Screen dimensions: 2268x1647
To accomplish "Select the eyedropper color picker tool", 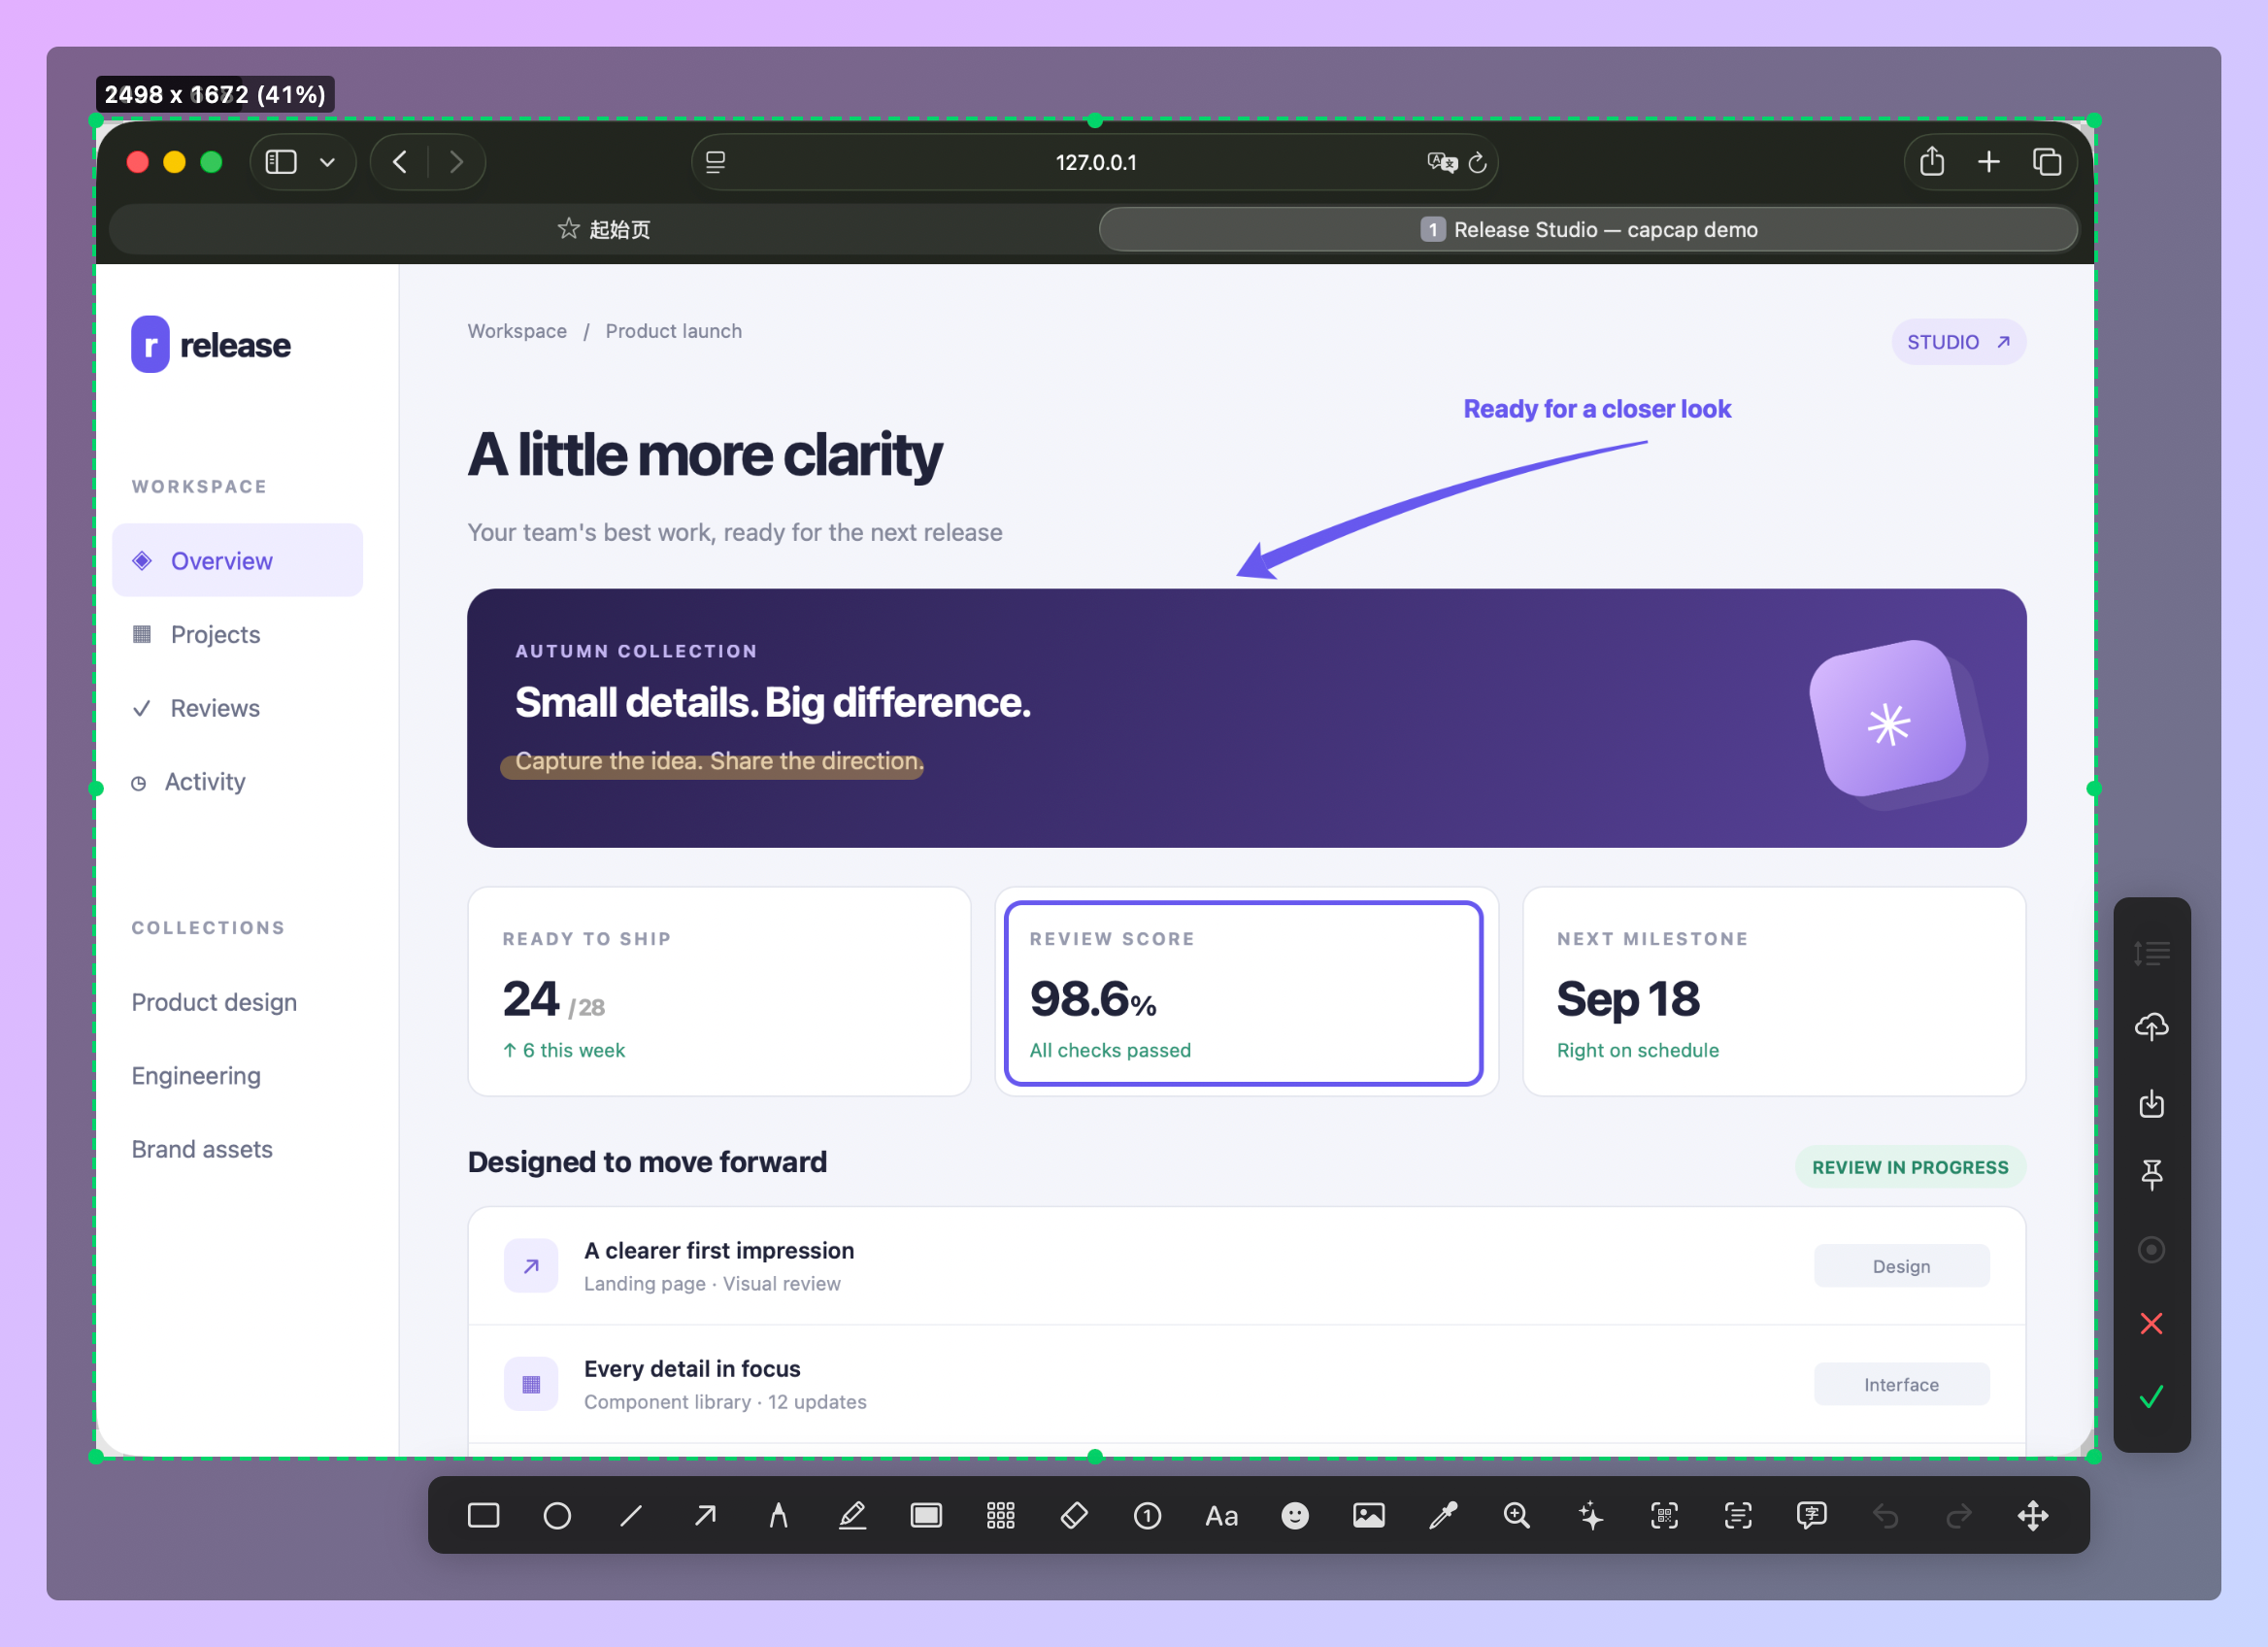I will (1443, 1515).
